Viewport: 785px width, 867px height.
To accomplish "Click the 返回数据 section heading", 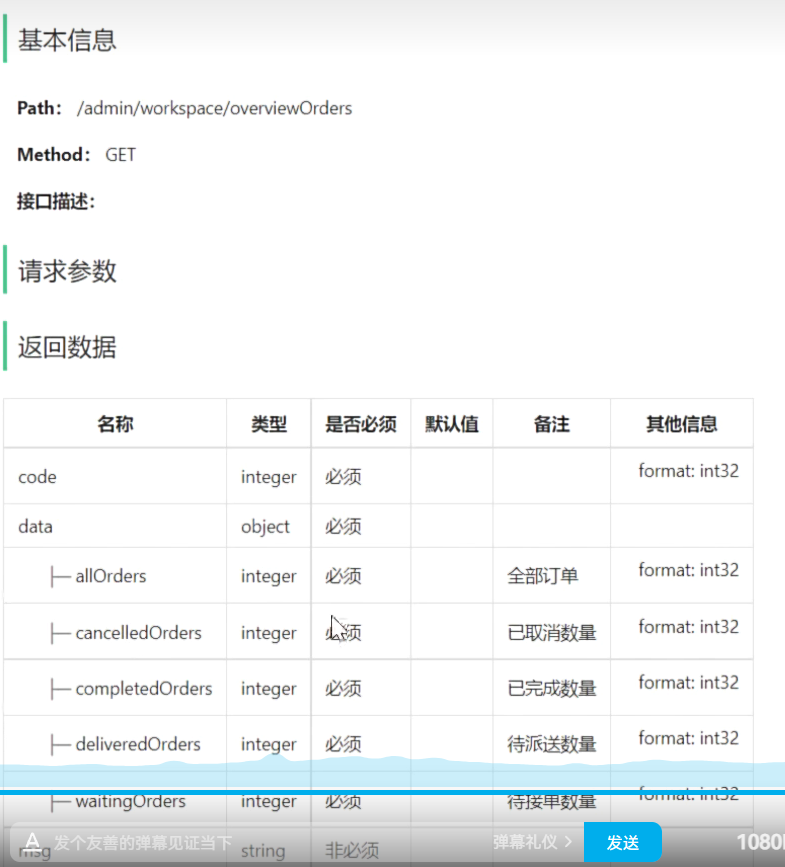I will (x=67, y=347).
